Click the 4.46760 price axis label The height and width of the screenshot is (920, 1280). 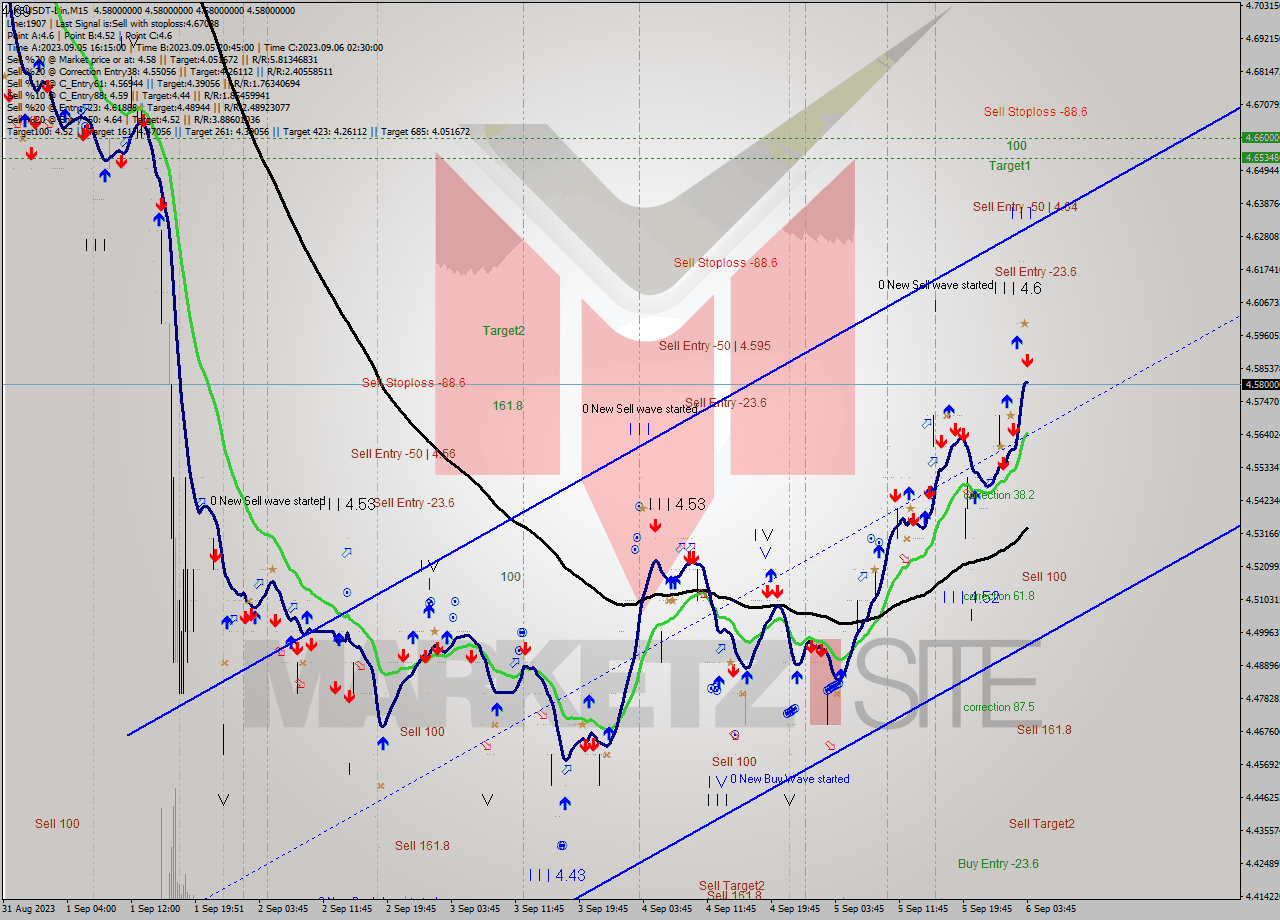pos(1261,731)
